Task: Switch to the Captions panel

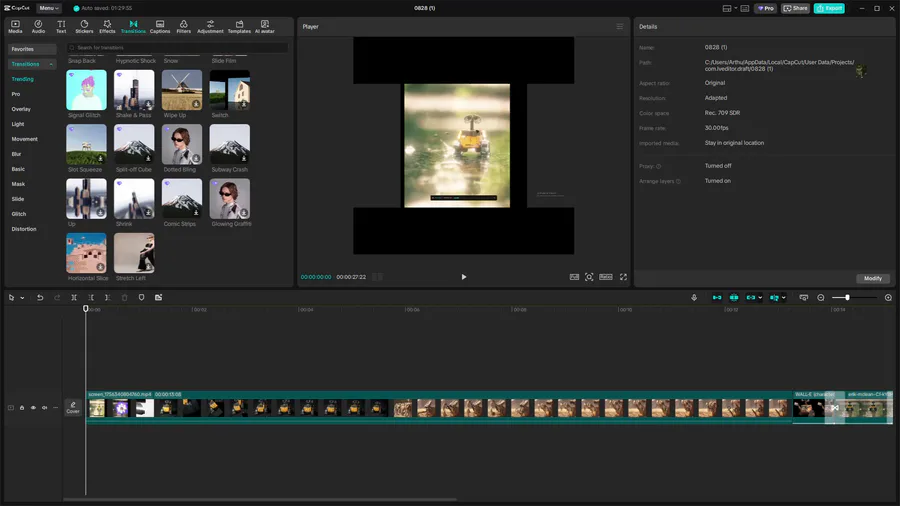Action: coord(160,26)
